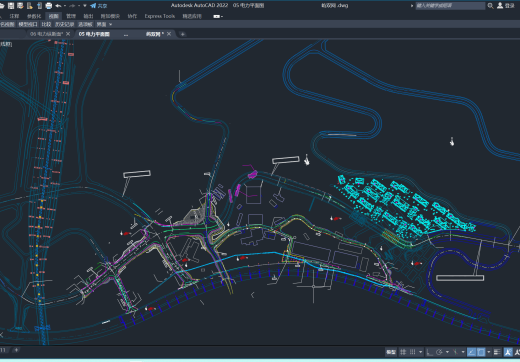This screenshot has height=362, width=520.
Task: Toggle lineweight display in status bar
Action: click(497, 352)
